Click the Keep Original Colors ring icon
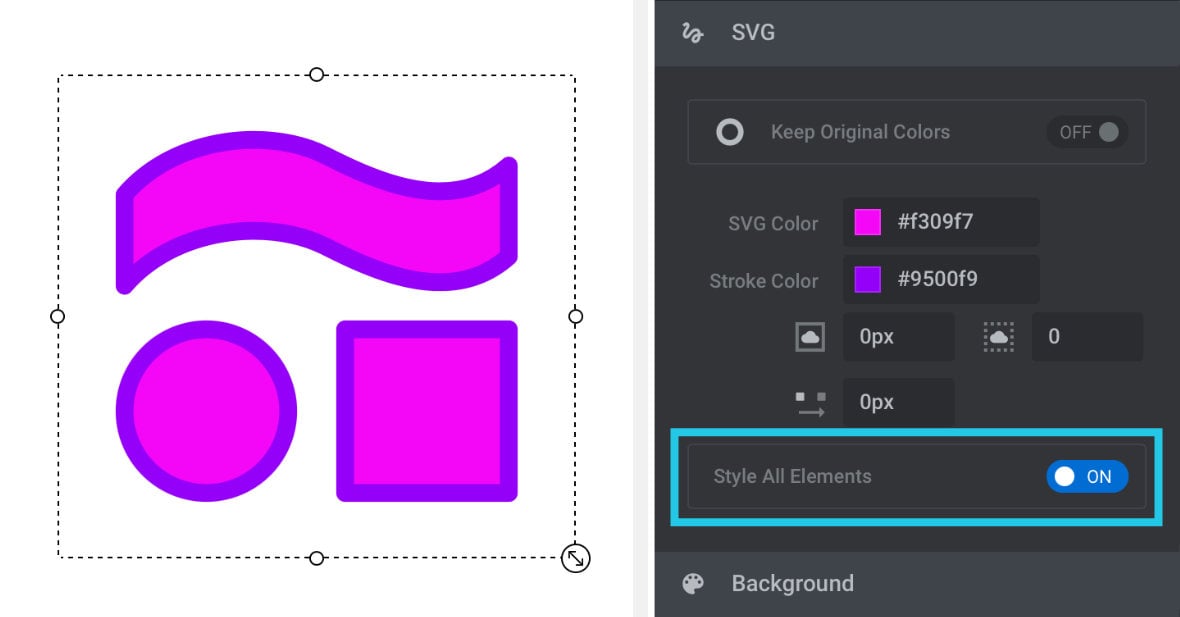Screen dimensions: 1180x617 [x=729, y=132]
